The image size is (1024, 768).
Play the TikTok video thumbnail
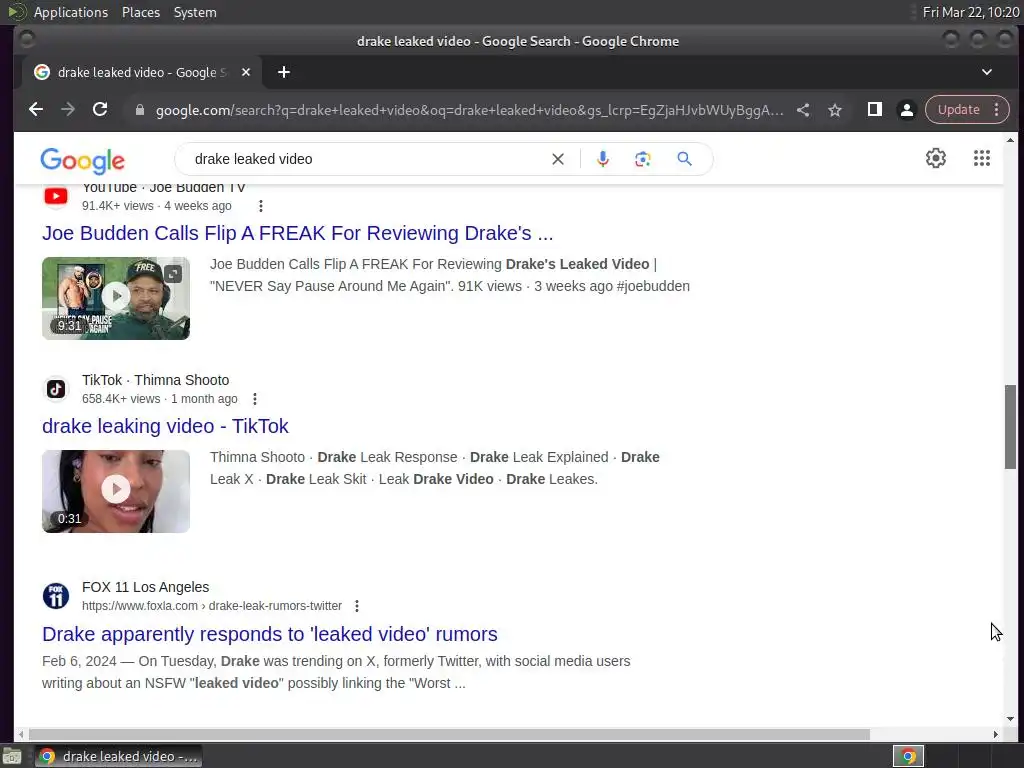click(x=116, y=490)
